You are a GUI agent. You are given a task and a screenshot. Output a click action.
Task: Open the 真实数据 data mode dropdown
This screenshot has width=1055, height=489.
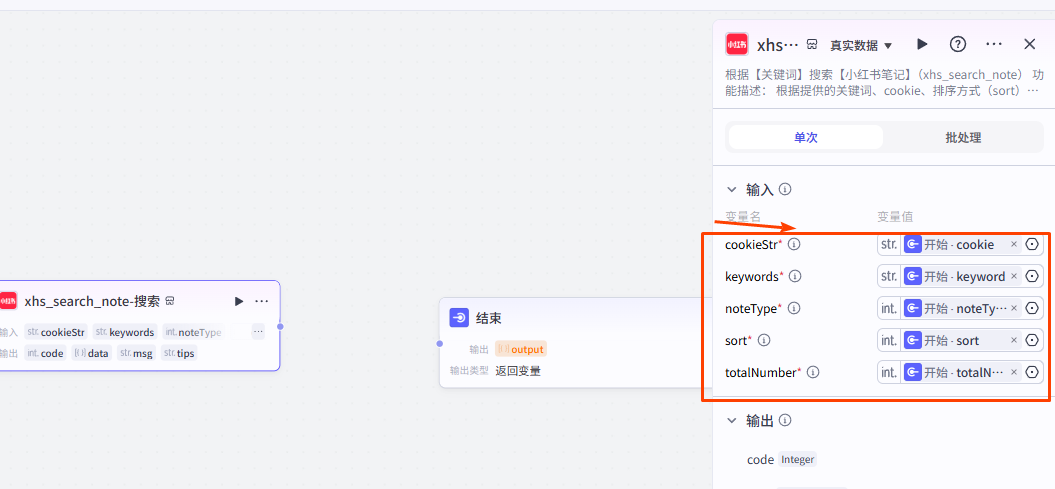click(x=861, y=45)
